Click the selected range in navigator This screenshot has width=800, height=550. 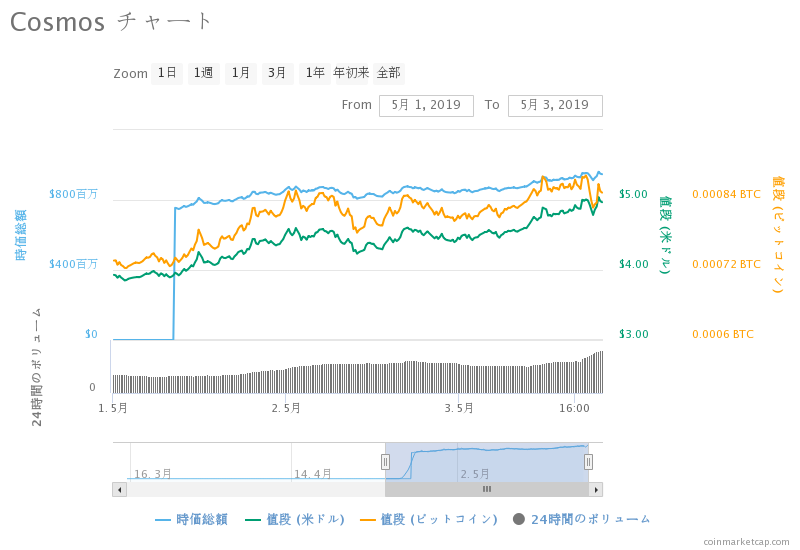coord(487,462)
